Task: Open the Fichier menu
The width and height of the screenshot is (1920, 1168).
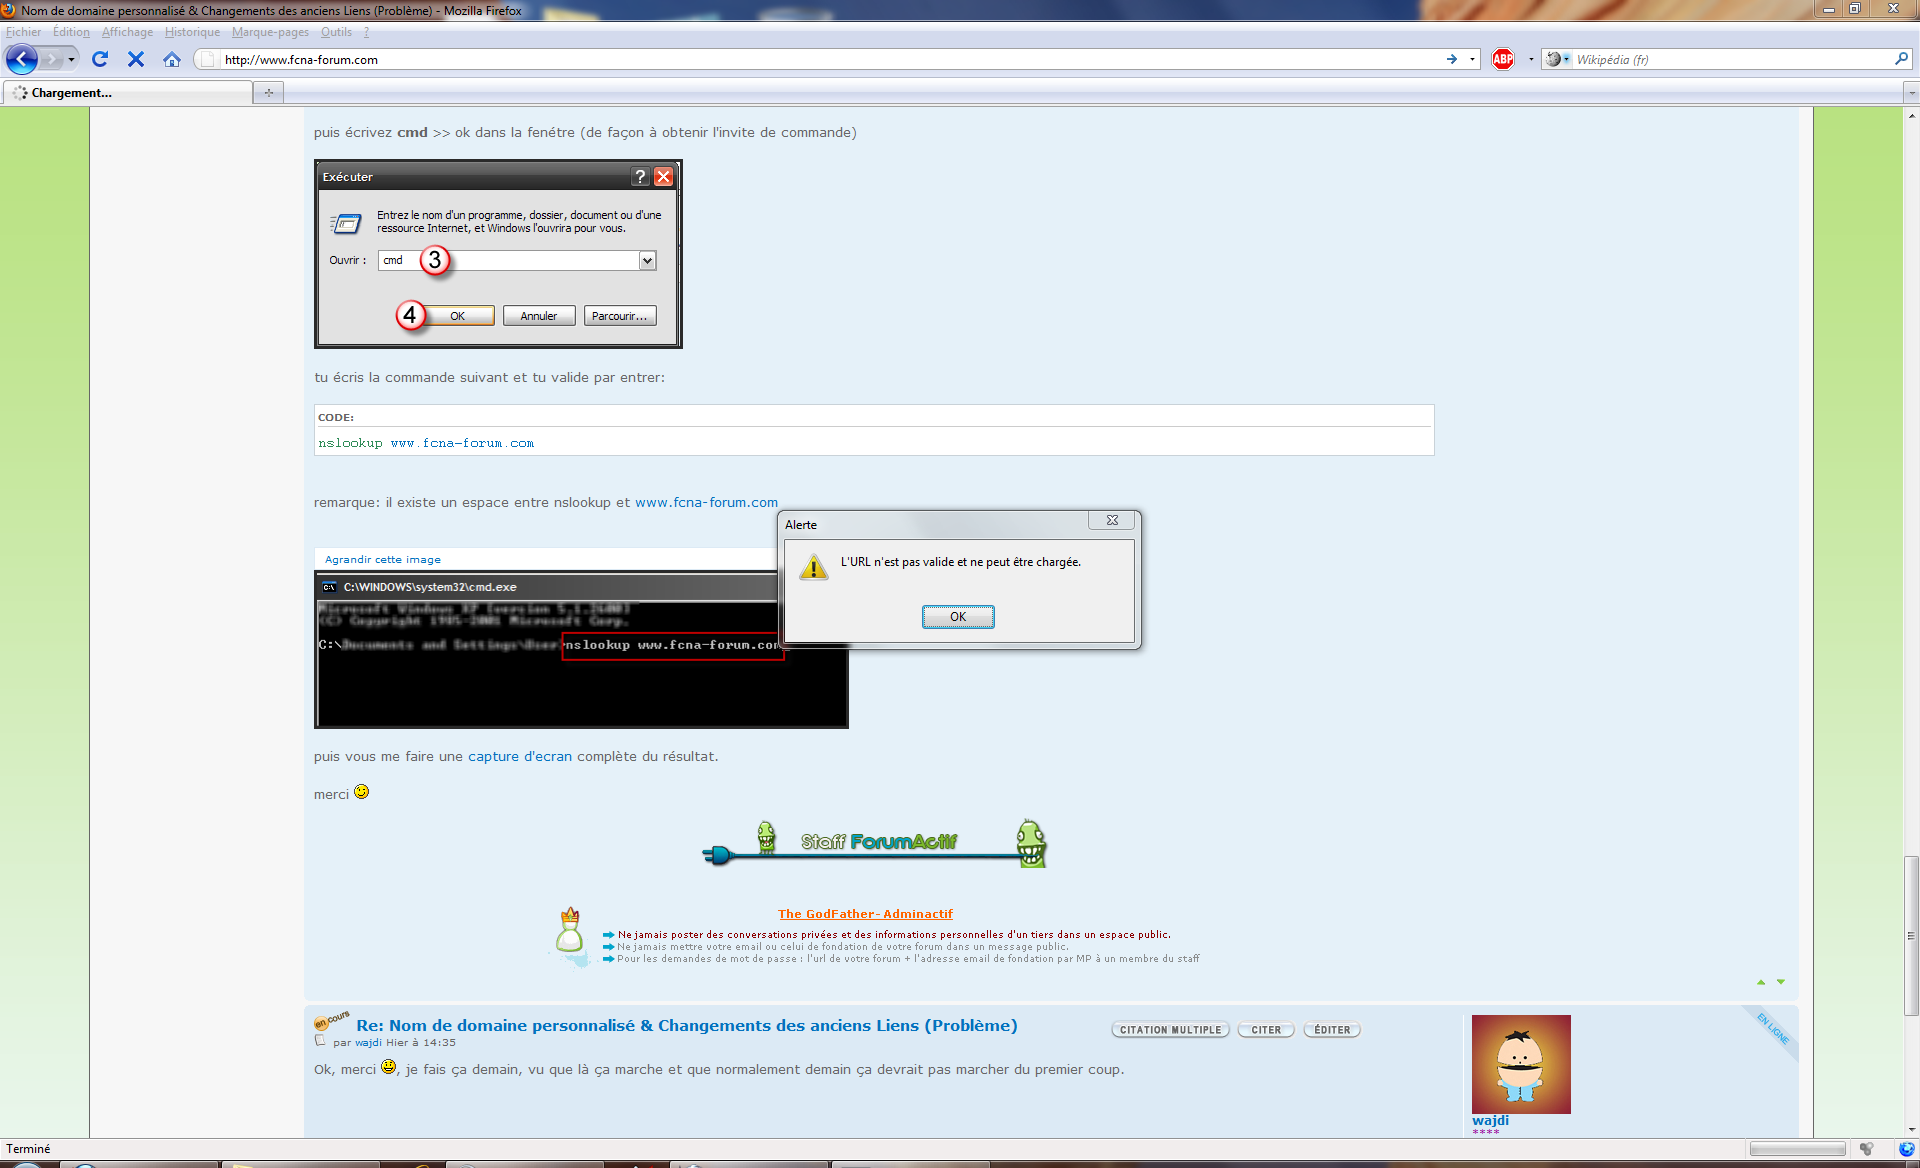Action: point(23,32)
